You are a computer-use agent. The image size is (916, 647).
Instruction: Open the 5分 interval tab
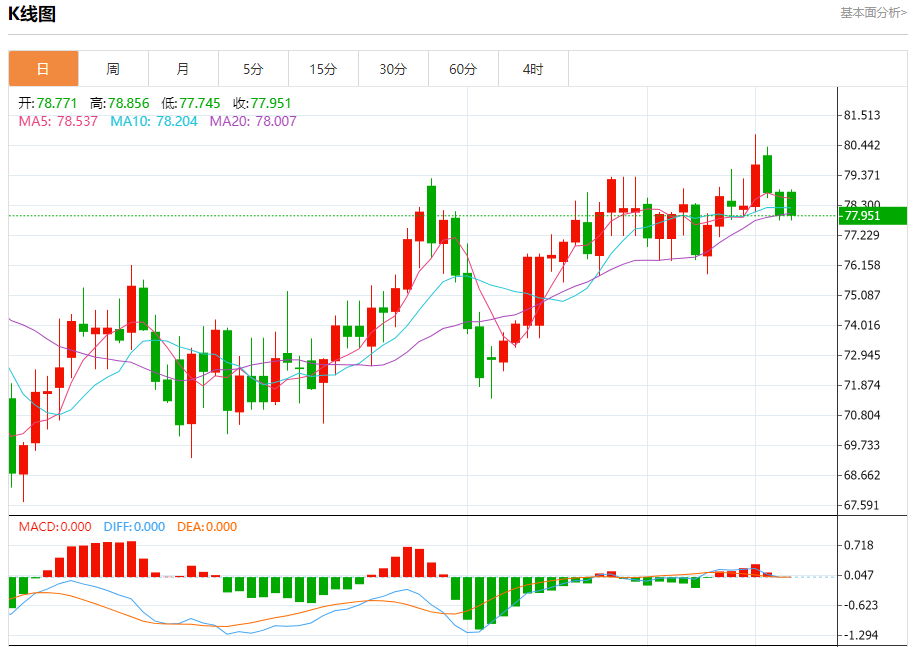coord(254,69)
